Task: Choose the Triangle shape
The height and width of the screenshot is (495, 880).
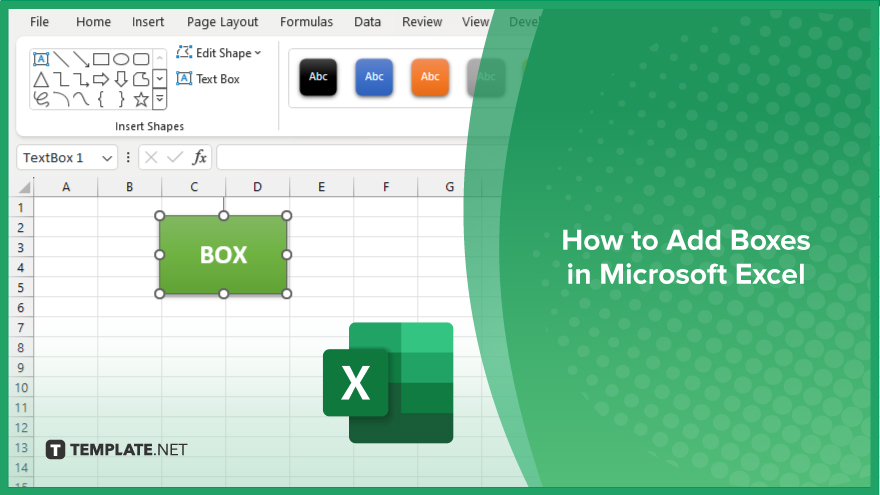Action: (x=41, y=79)
